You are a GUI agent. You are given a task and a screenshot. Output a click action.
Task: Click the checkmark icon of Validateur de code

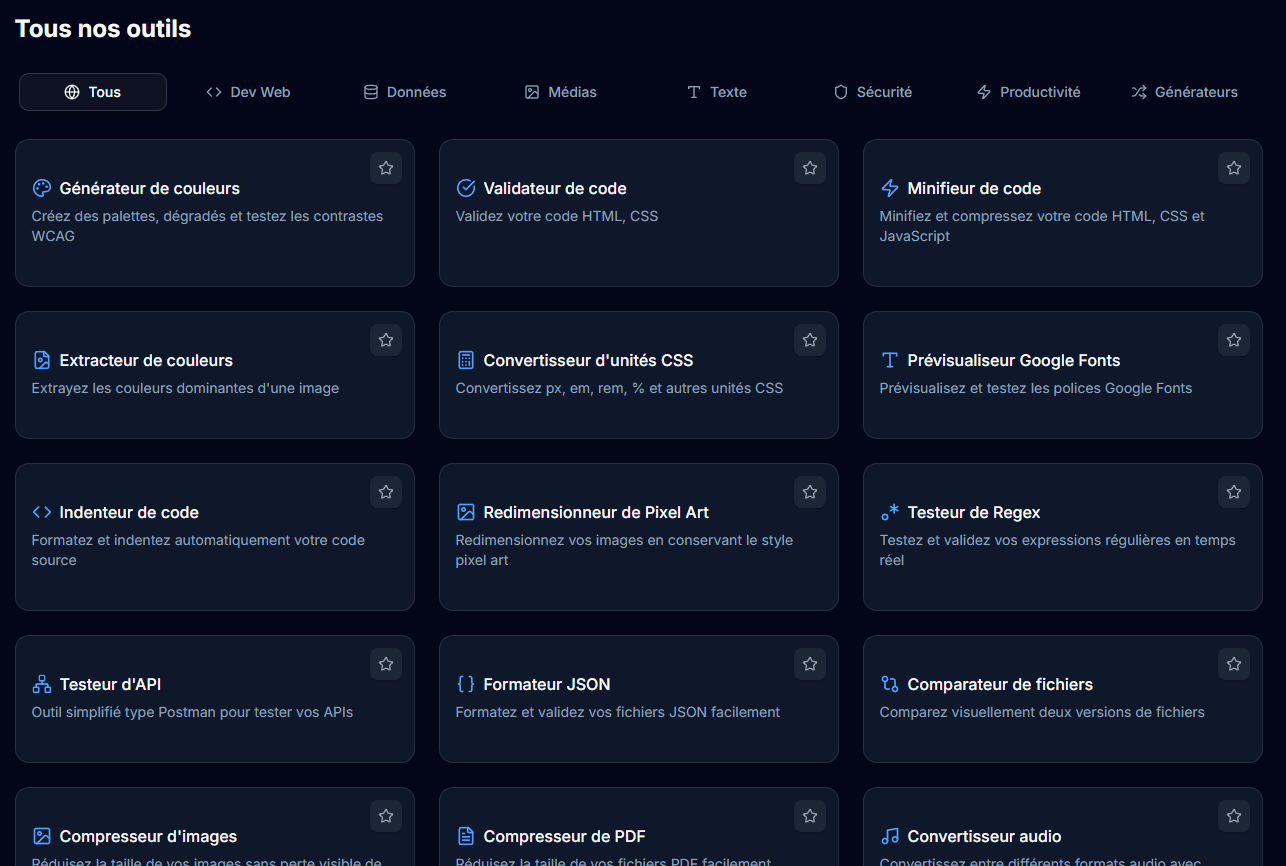[466, 188]
